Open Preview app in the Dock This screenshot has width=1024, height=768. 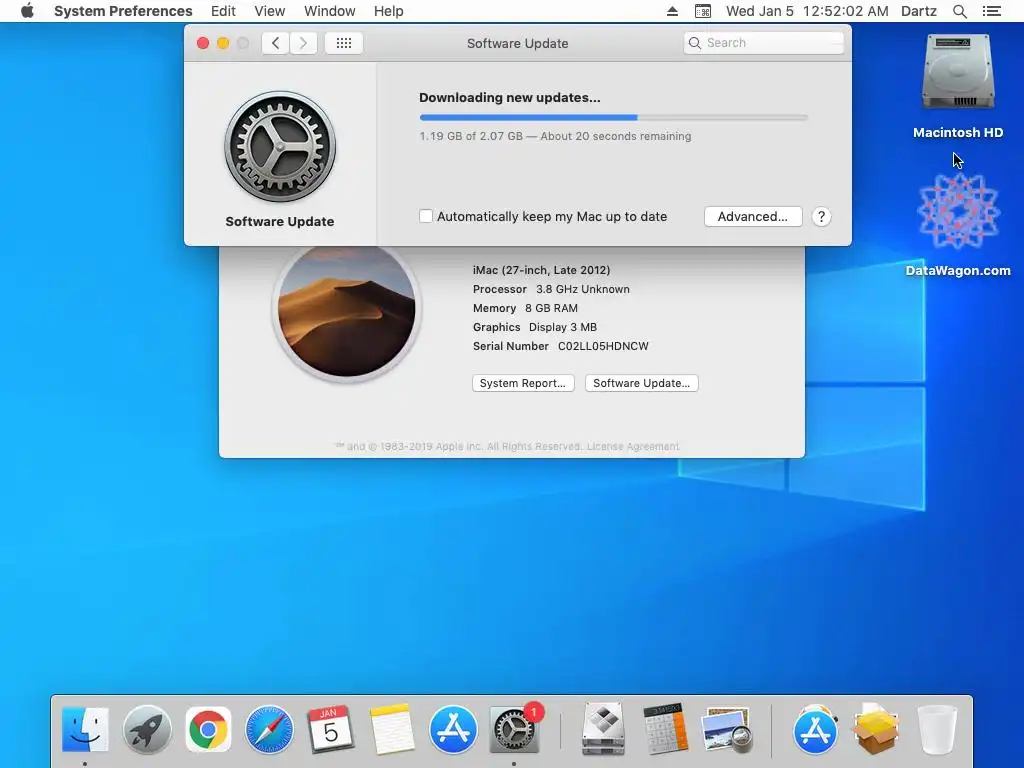(x=726, y=729)
